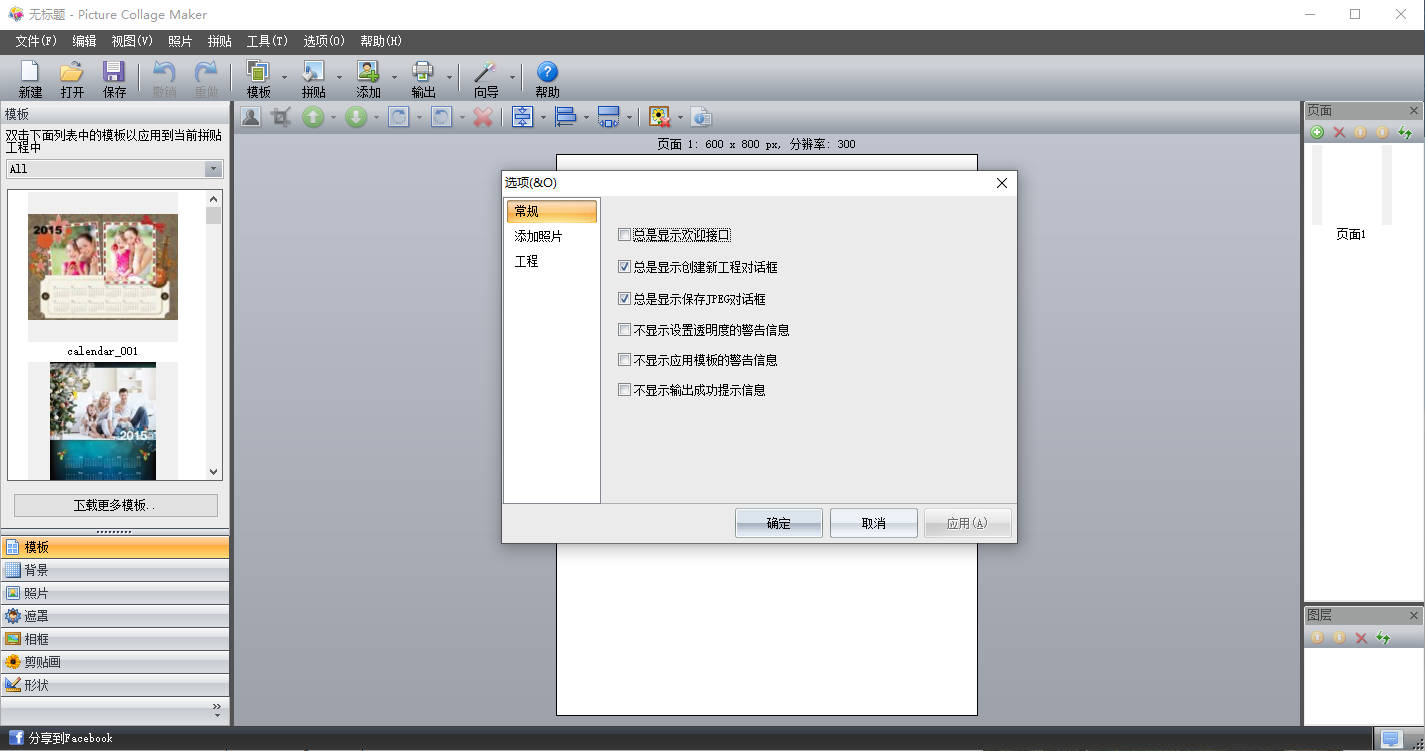The height and width of the screenshot is (751, 1425).
Task: Expand the 添加 toolbar dropdown arrow
Action: [x=395, y=77]
